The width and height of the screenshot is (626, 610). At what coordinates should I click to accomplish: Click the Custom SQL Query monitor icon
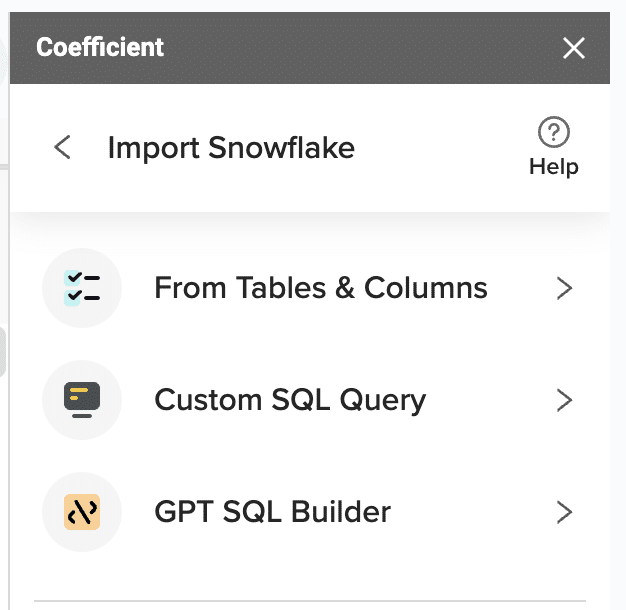(x=81, y=400)
